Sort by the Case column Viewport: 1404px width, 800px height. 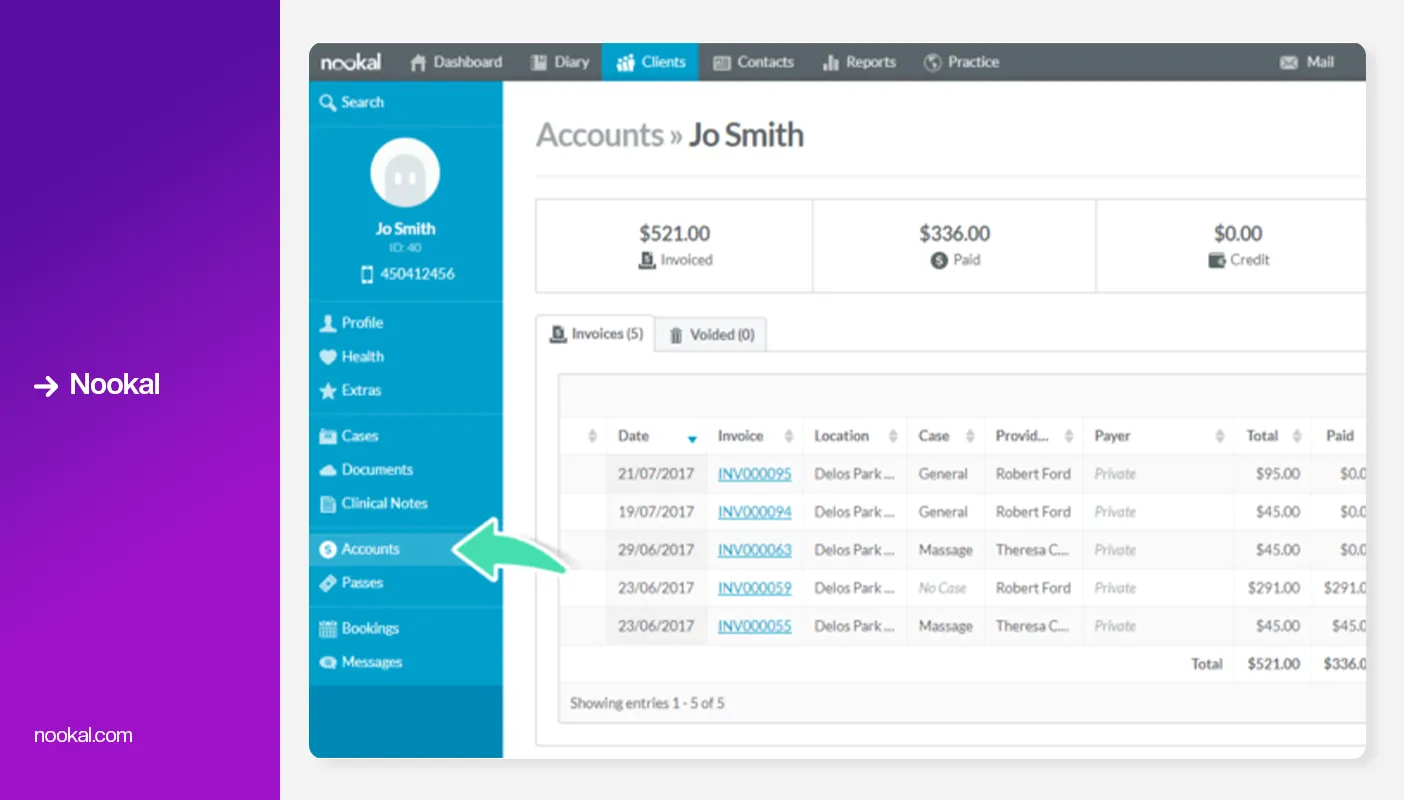click(946, 436)
